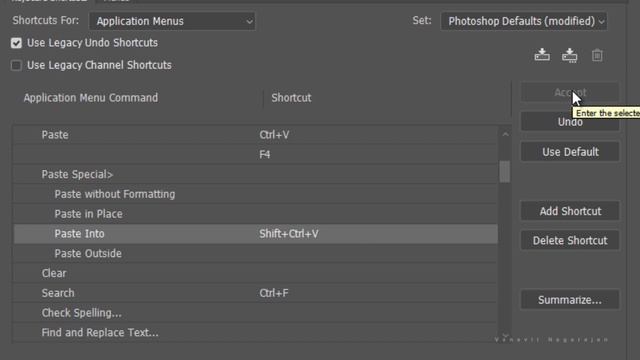Select the Search command row

[256, 293]
